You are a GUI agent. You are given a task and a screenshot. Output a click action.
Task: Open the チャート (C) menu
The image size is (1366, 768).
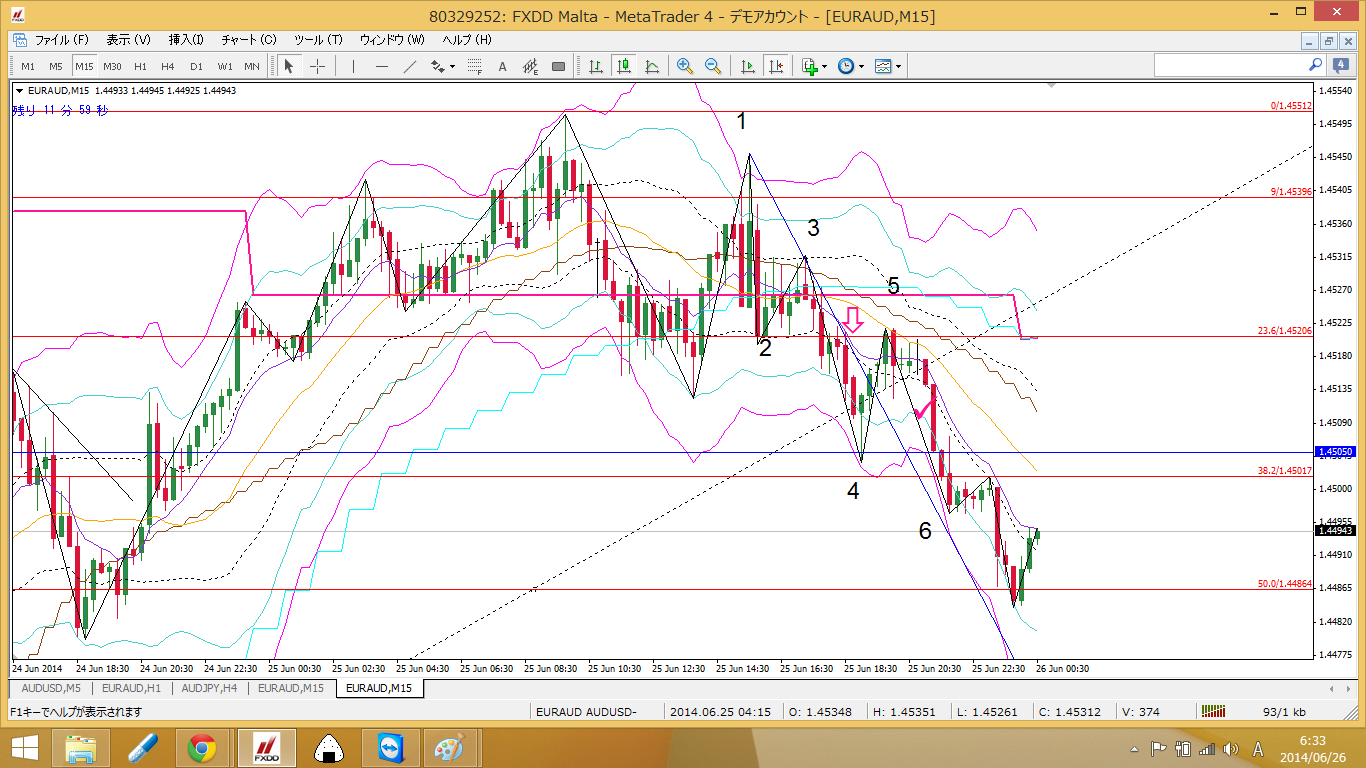coord(249,40)
